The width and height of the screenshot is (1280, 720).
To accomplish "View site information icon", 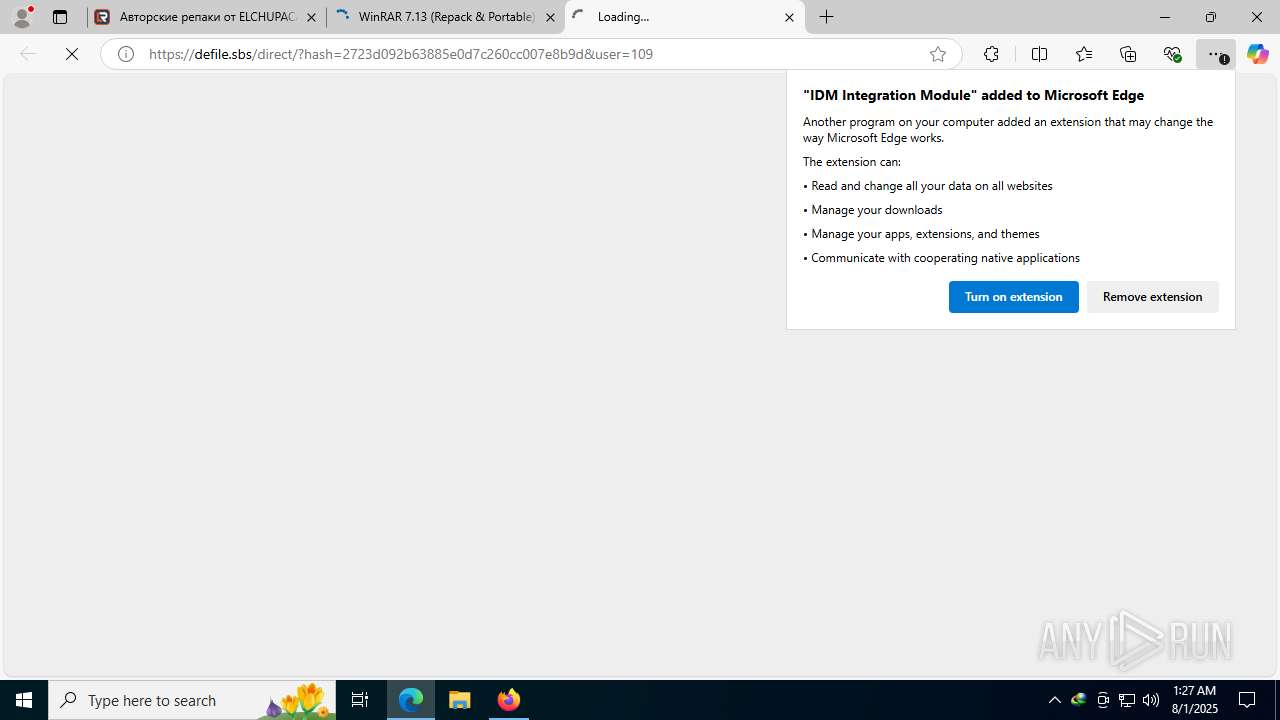I will [126, 54].
